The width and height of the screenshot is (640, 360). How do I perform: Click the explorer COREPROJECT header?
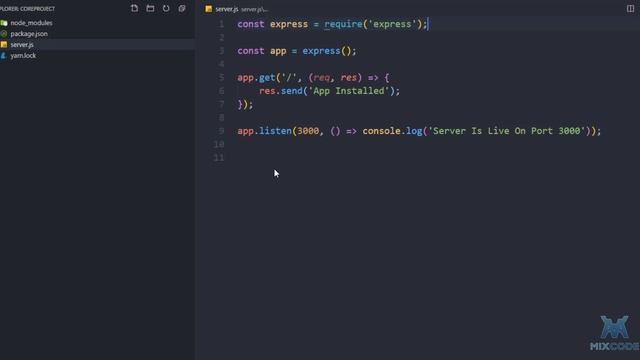click(27, 9)
